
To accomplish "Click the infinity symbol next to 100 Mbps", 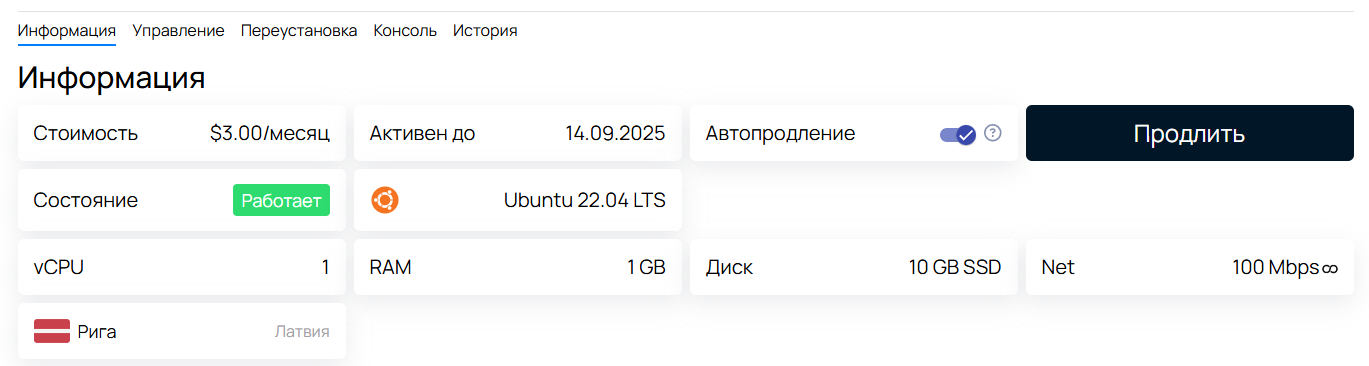I will click(1330, 268).
